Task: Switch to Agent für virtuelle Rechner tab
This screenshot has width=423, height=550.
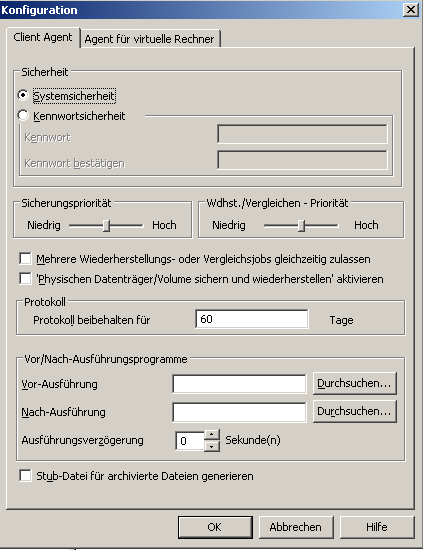Action: 149,39
